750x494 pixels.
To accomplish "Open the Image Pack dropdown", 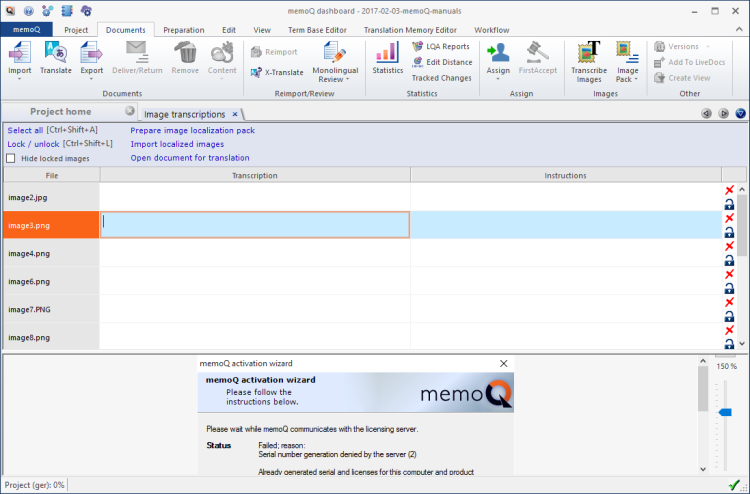I will pos(627,79).
